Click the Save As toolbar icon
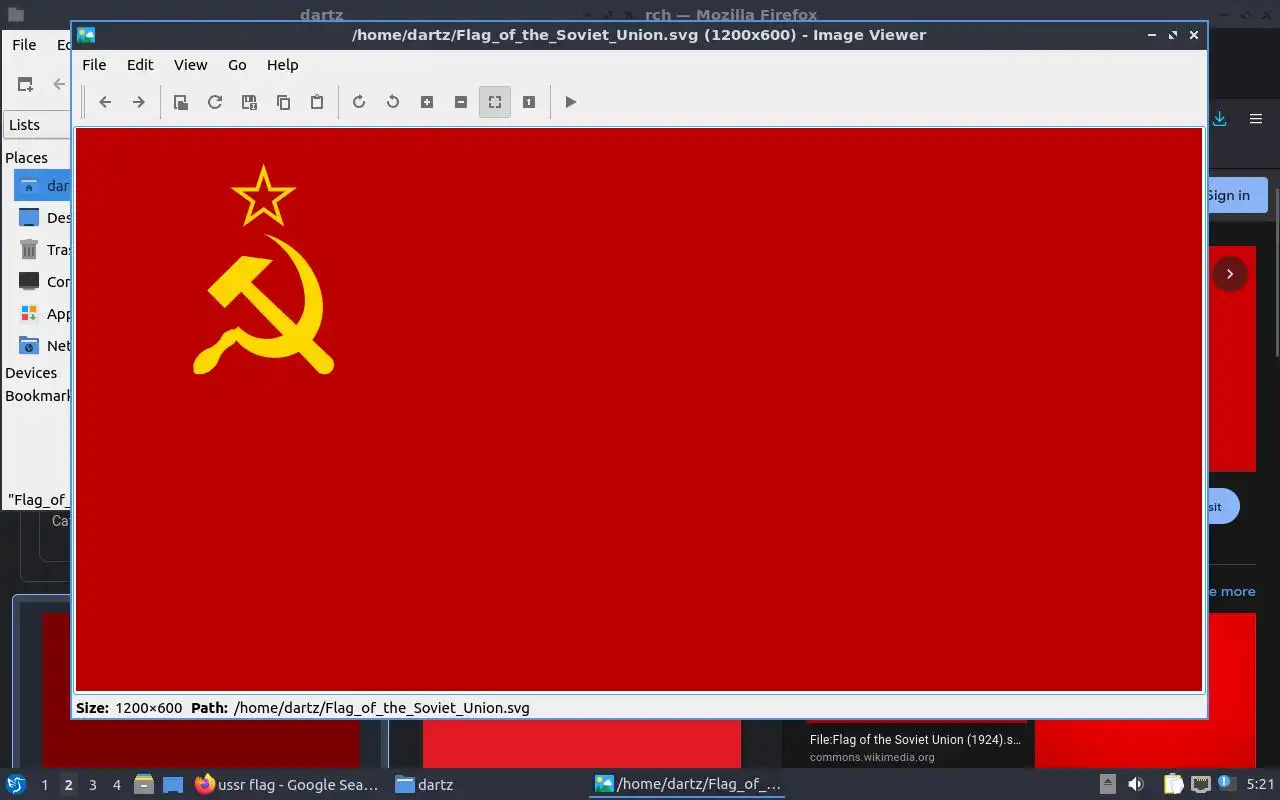 point(249,102)
